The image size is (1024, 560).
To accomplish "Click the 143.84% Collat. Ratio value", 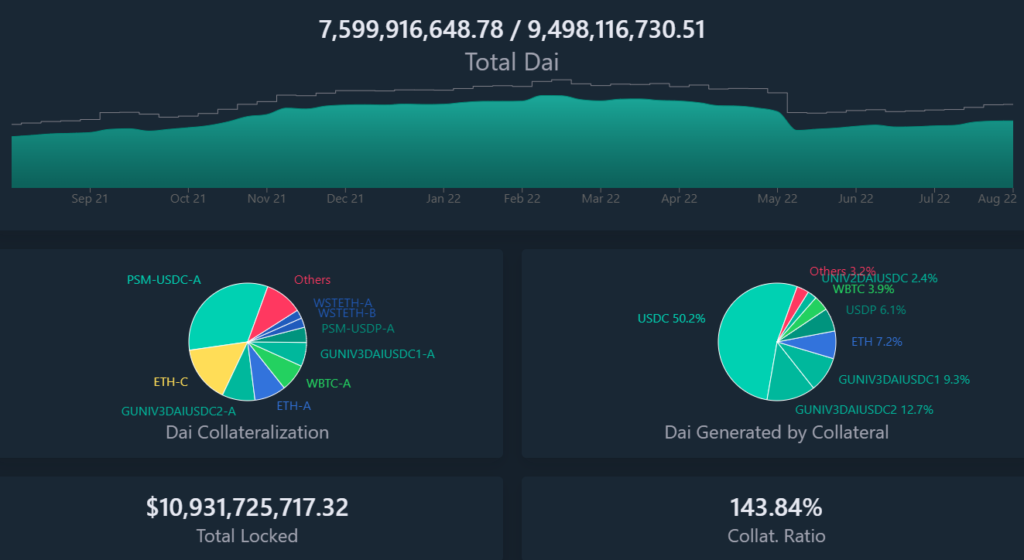I will point(776,508).
